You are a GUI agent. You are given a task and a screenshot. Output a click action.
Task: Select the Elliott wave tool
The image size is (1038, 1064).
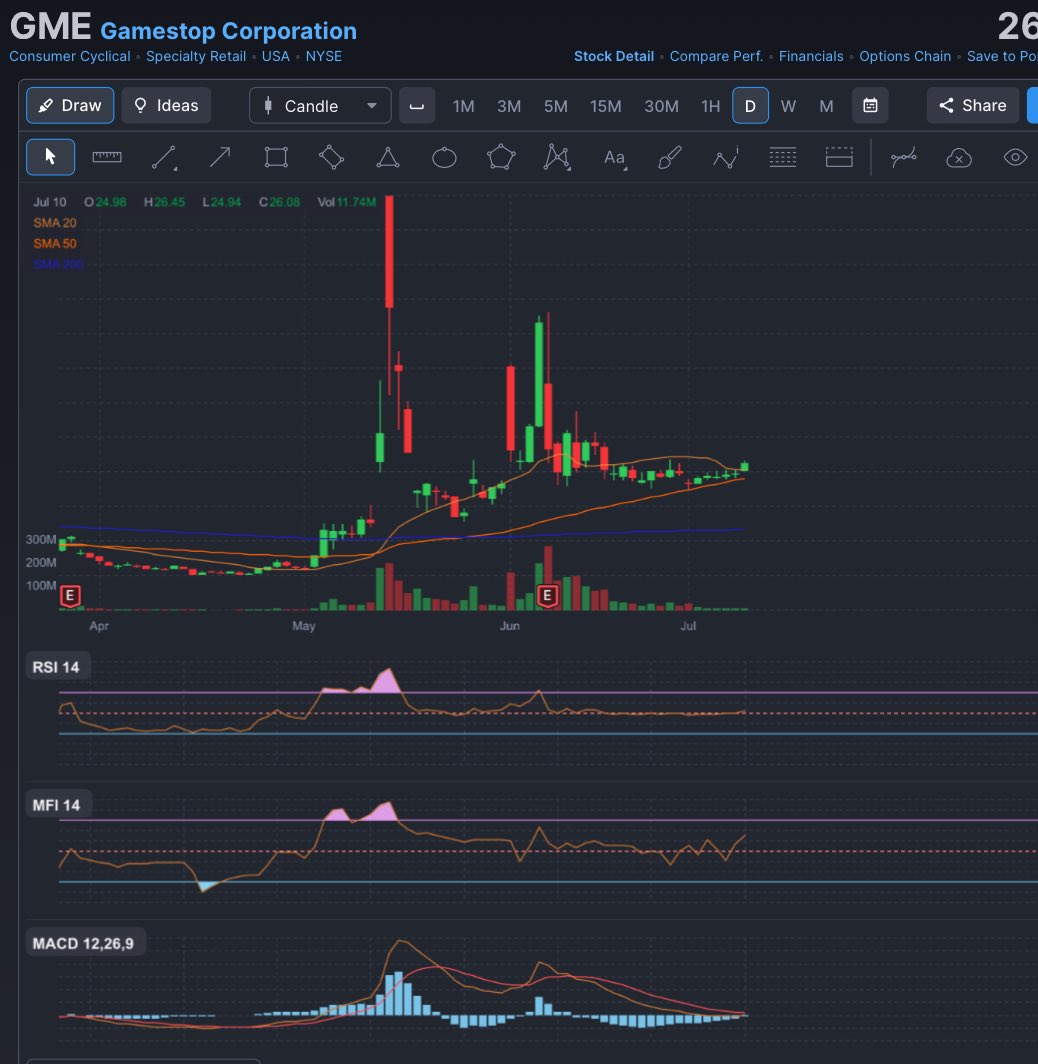(x=726, y=157)
